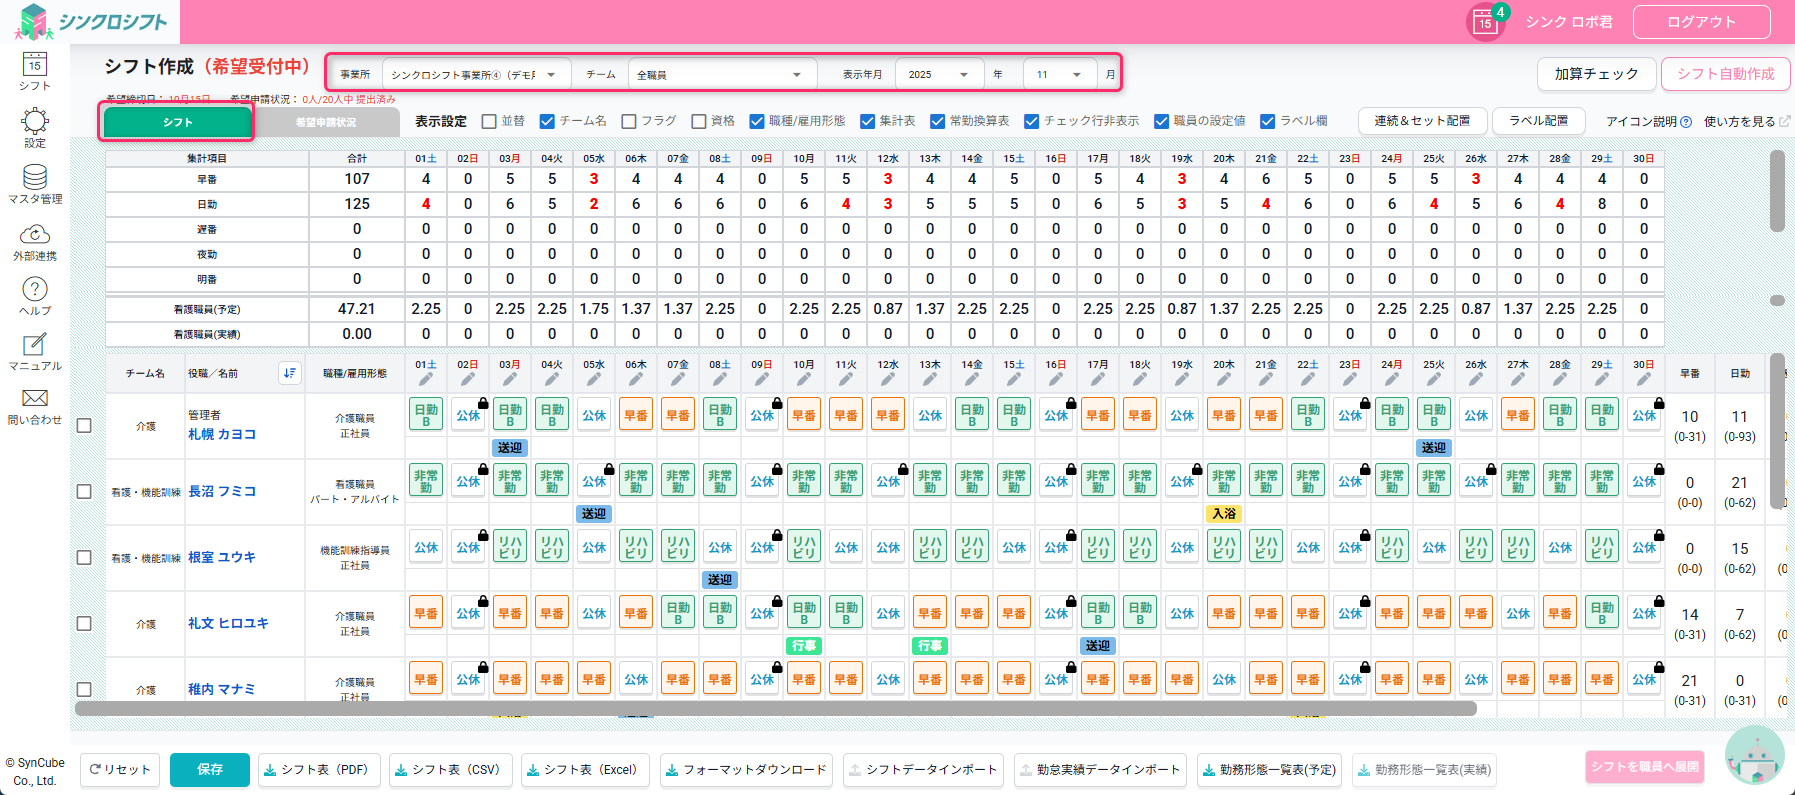
Task: Expand the 事業所 dropdown
Action: [x=475, y=75]
